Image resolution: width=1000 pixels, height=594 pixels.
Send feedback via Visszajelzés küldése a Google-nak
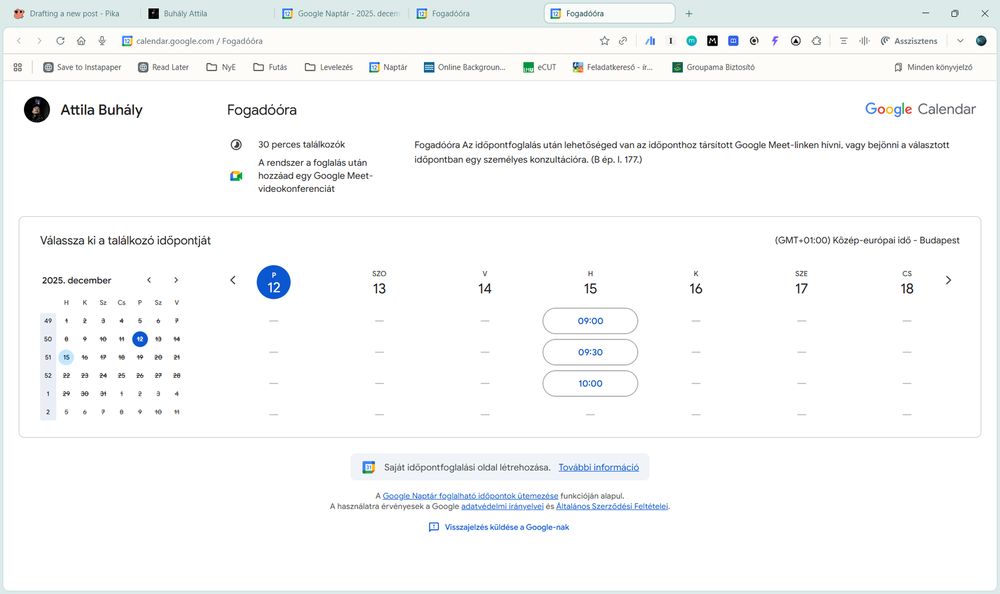pos(499,527)
